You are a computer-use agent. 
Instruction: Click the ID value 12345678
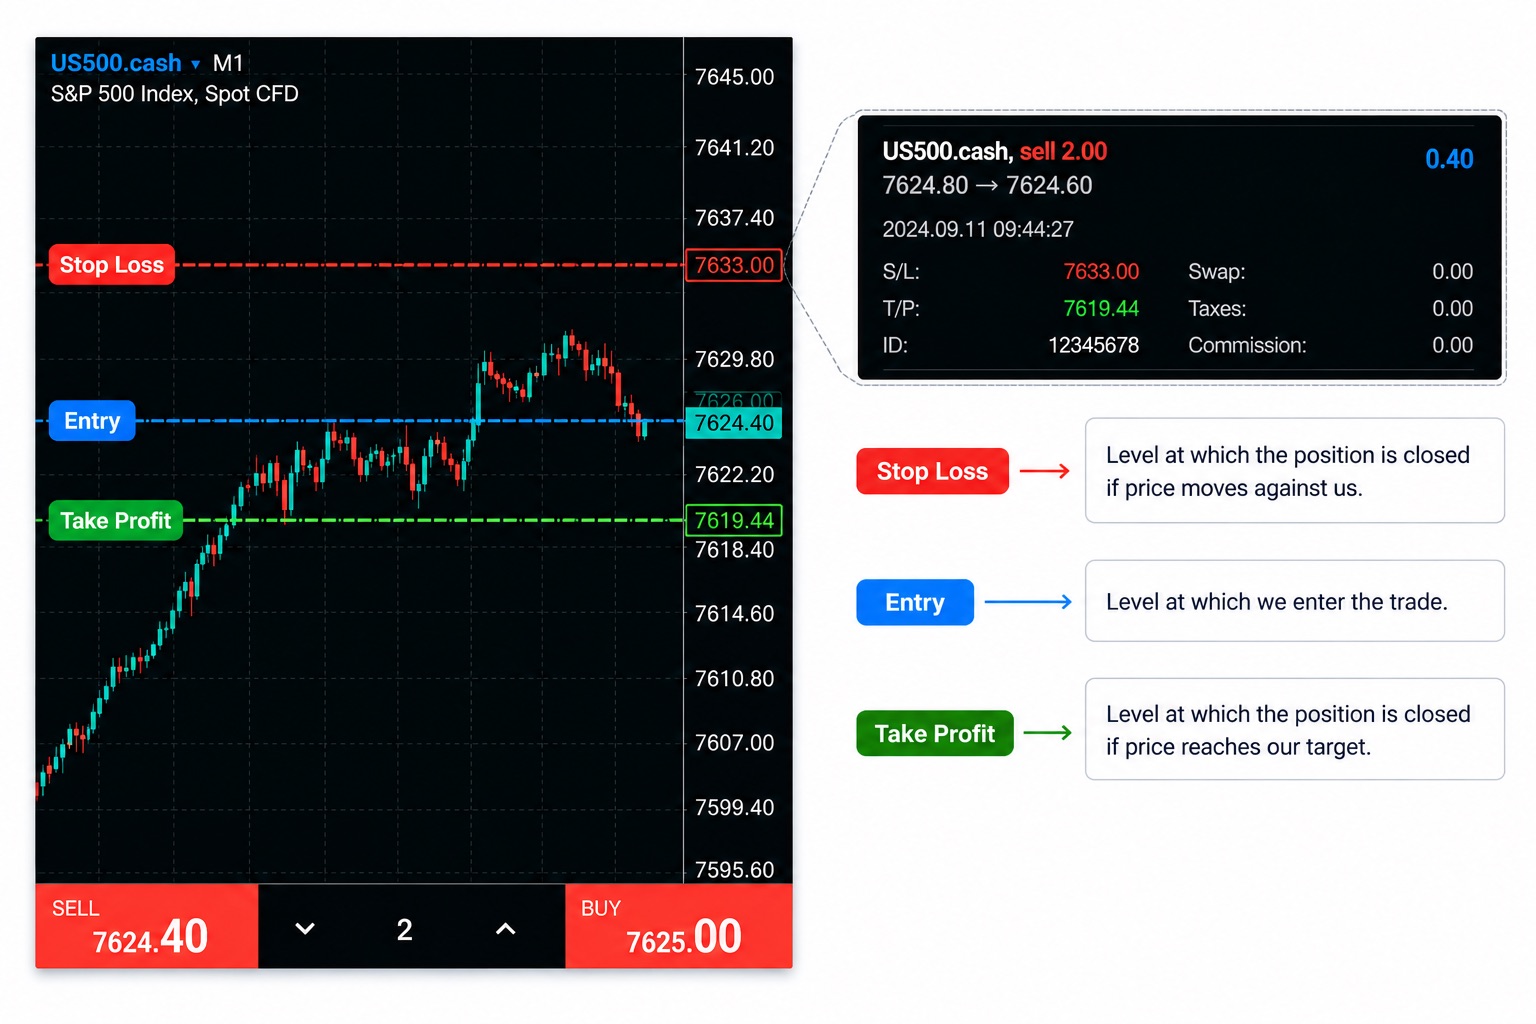(x=1093, y=346)
